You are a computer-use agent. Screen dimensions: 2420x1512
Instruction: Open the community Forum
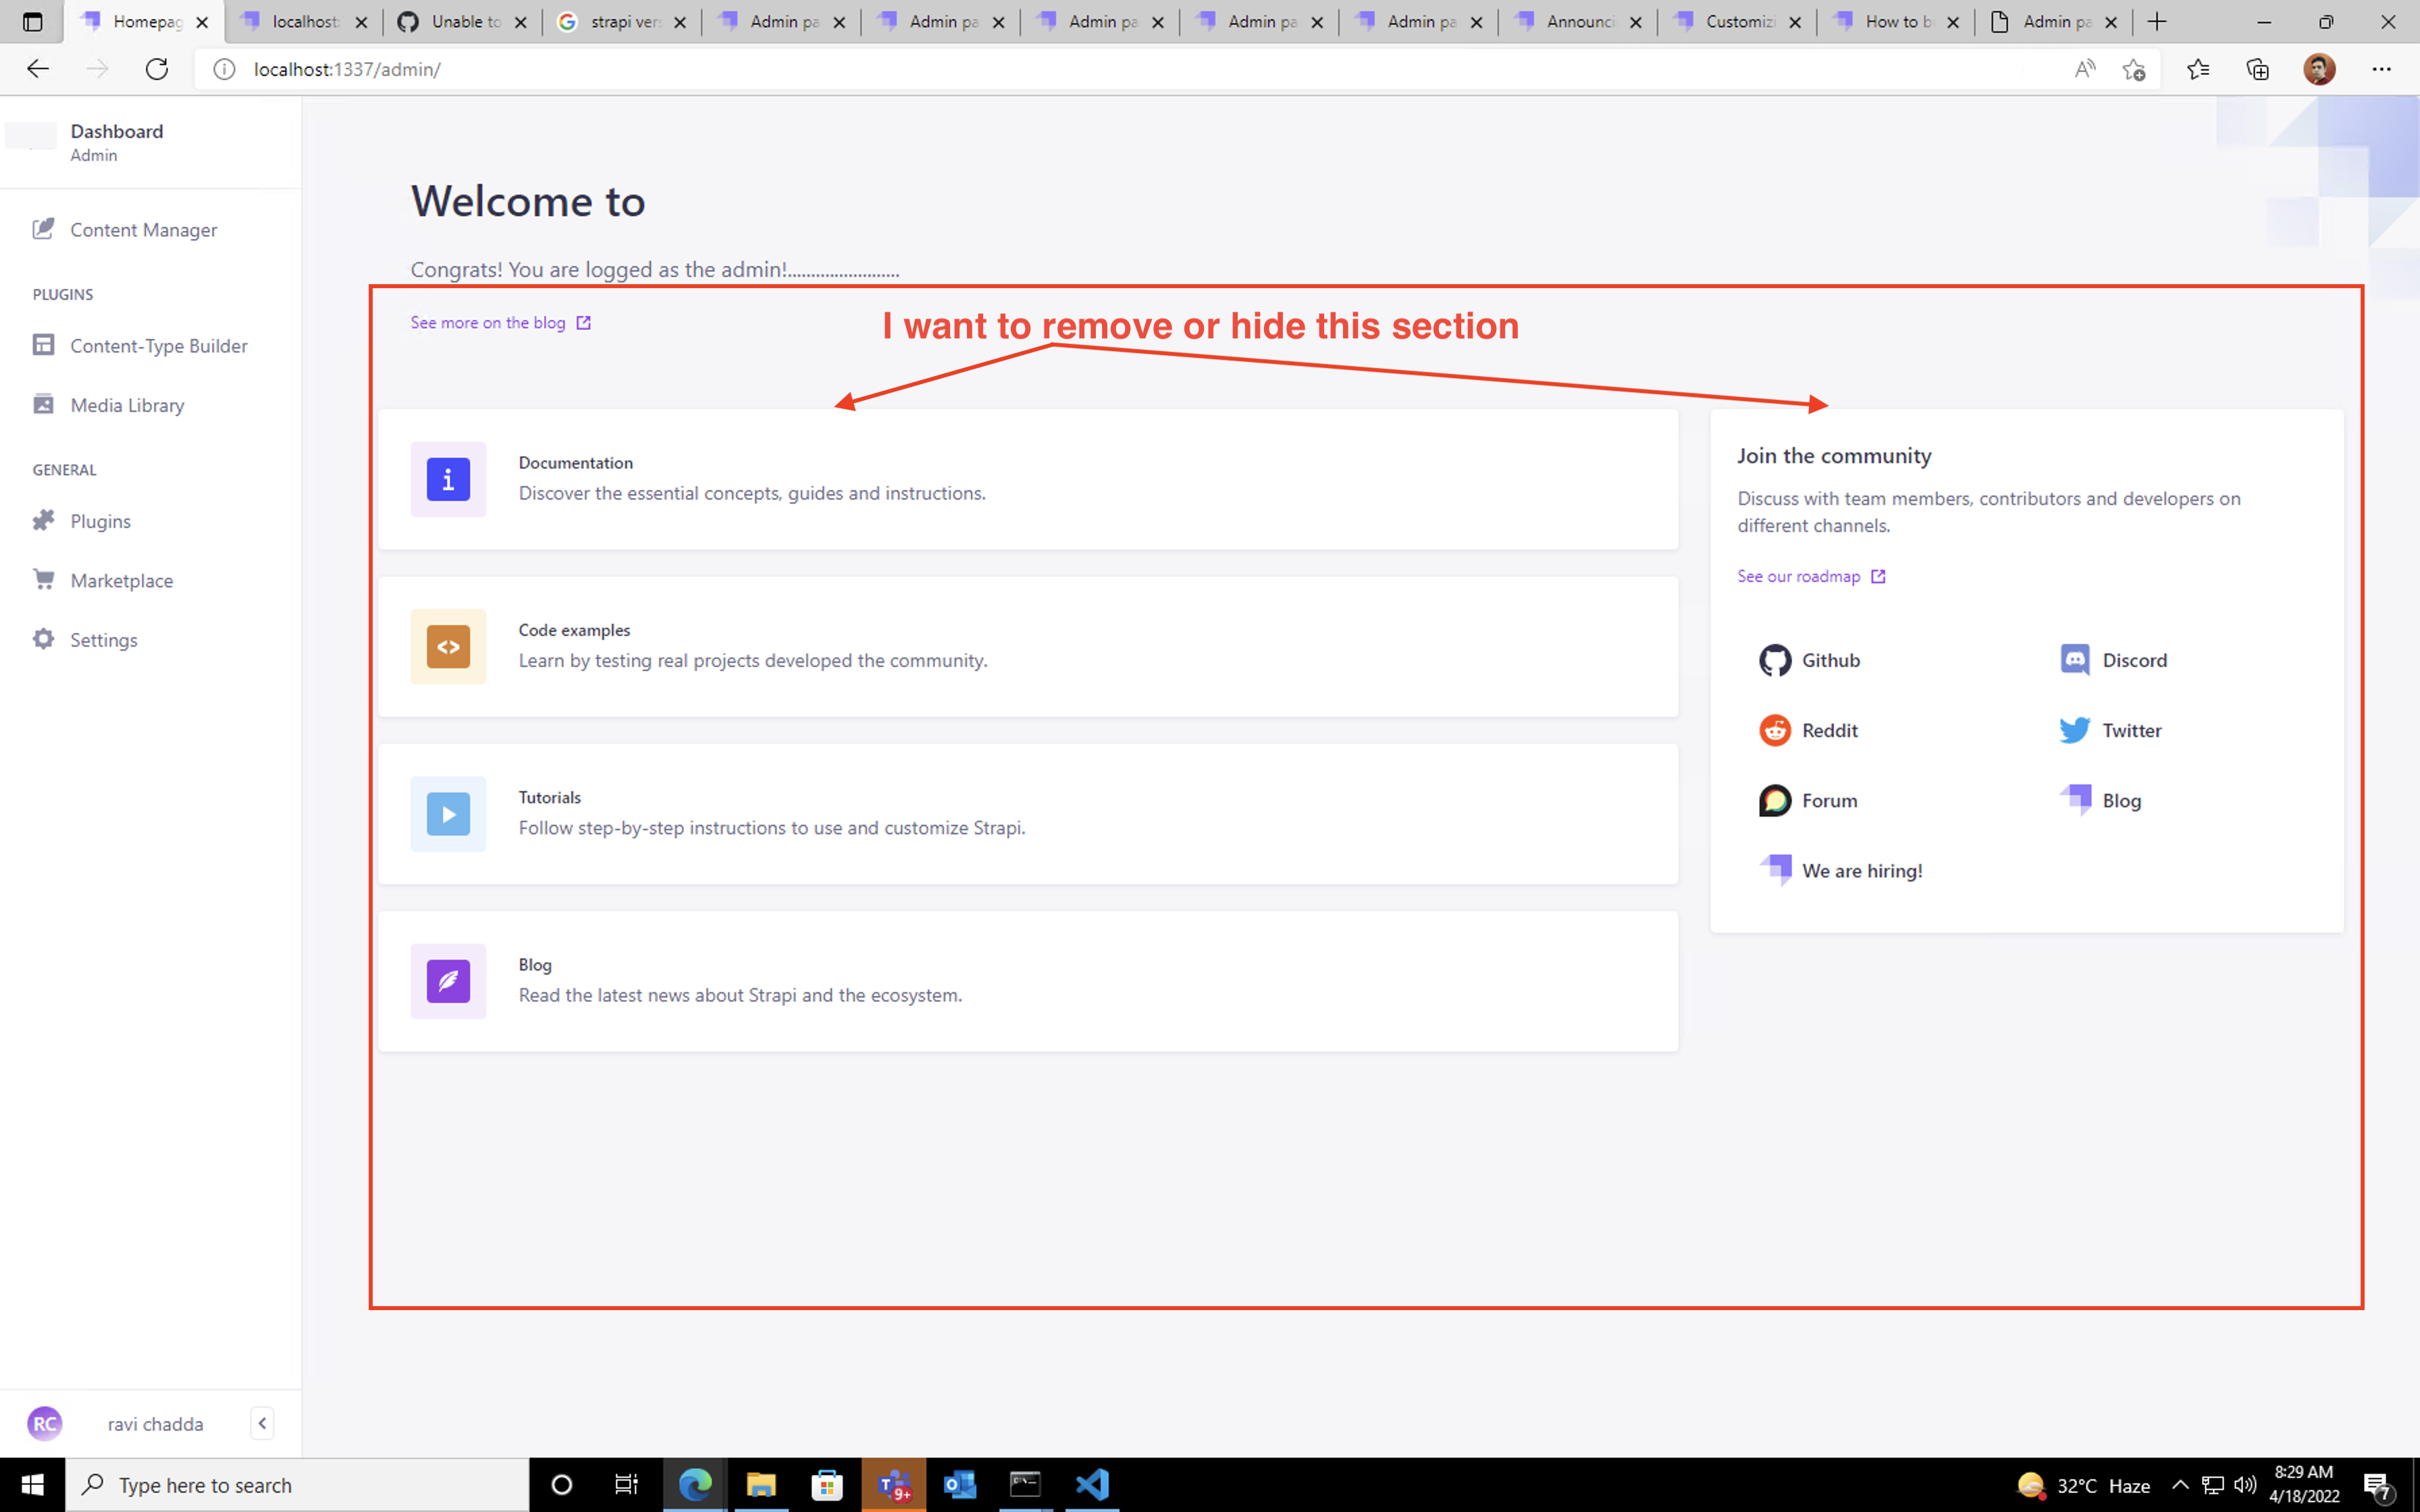tap(1830, 800)
